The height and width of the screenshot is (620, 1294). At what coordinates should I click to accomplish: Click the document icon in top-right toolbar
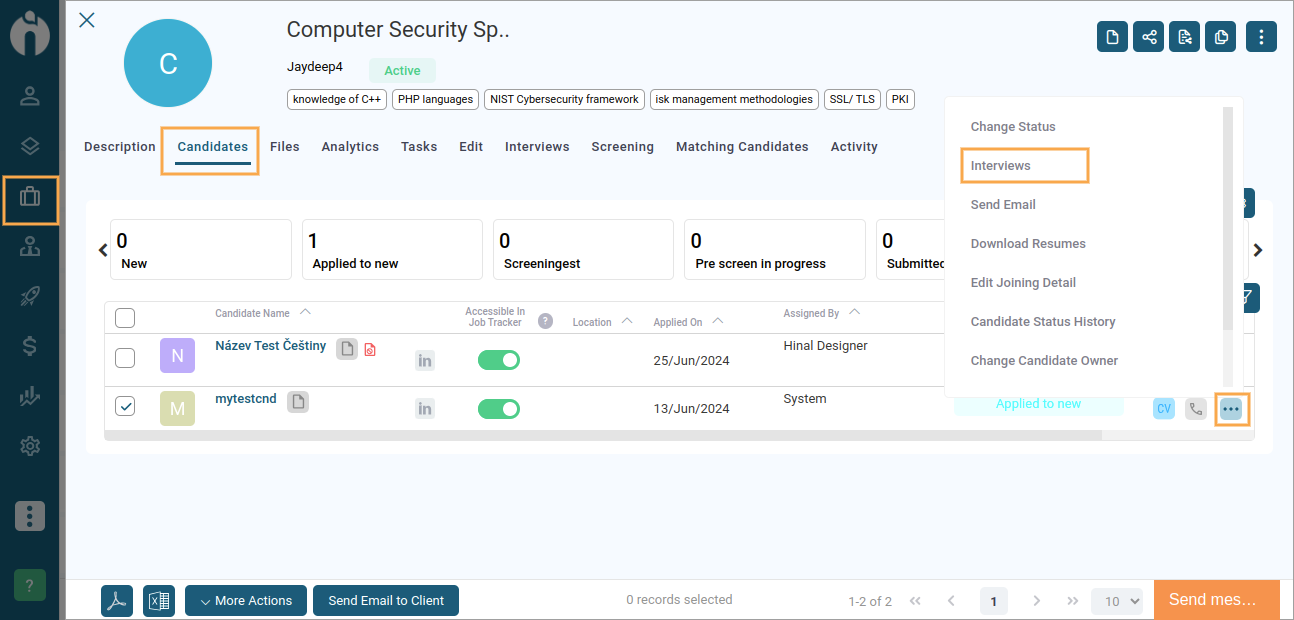click(x=1112, y=37)
